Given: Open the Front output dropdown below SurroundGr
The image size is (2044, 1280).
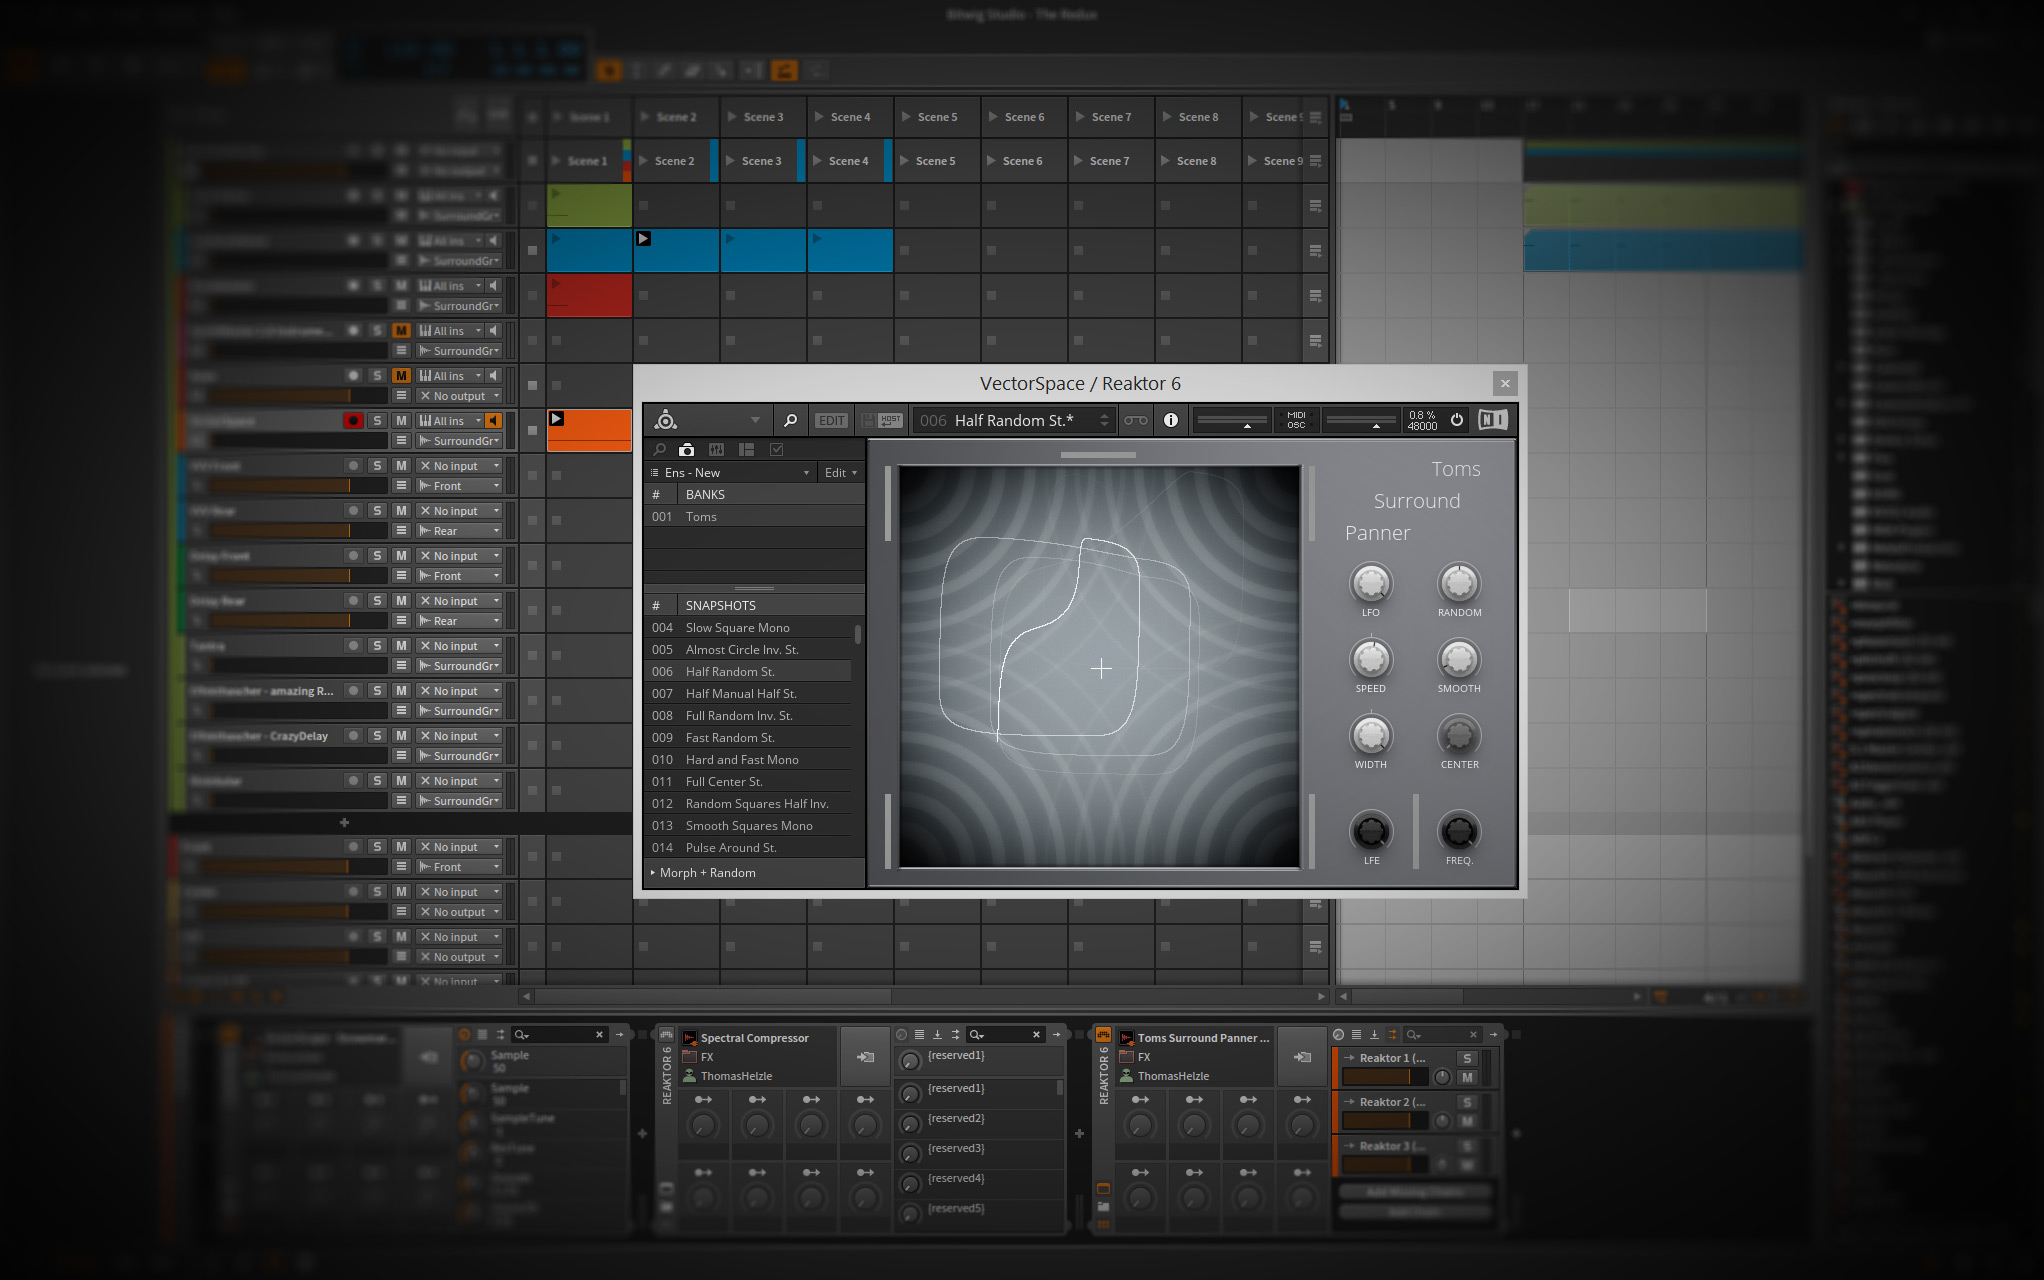Looking at the screenshot, I should (x=459, y=486).
